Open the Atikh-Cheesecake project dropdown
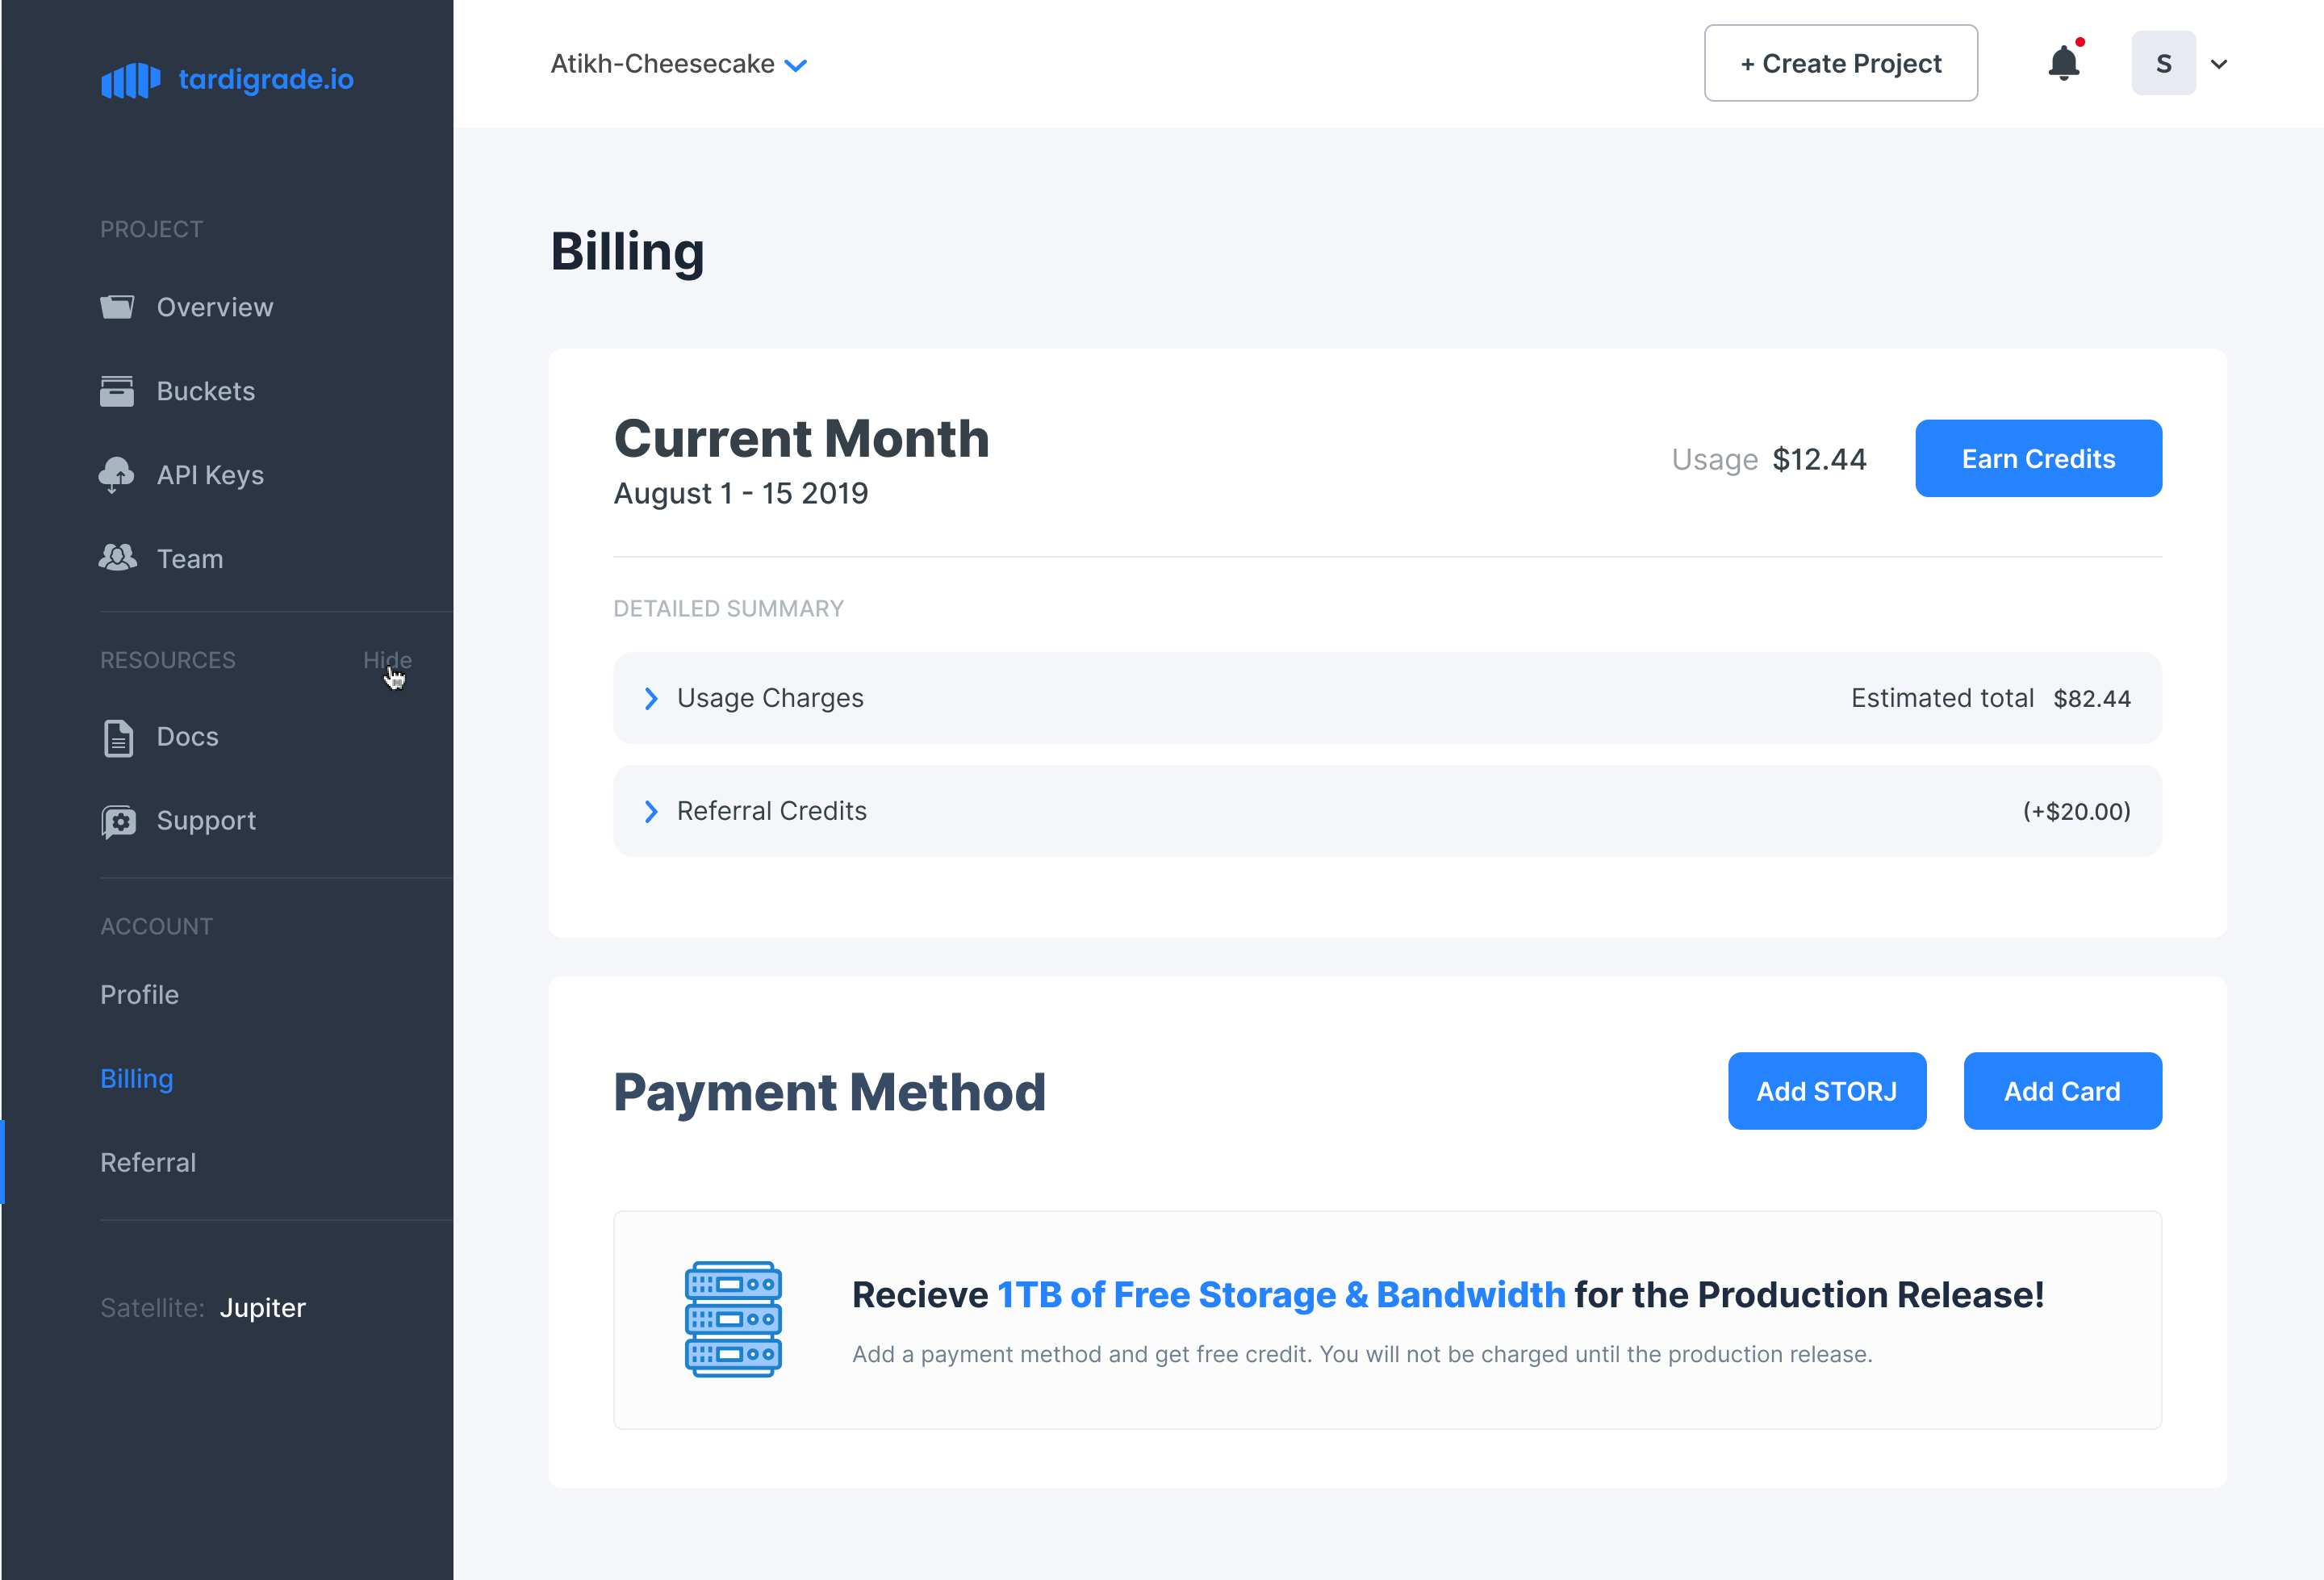 [679, 64]
